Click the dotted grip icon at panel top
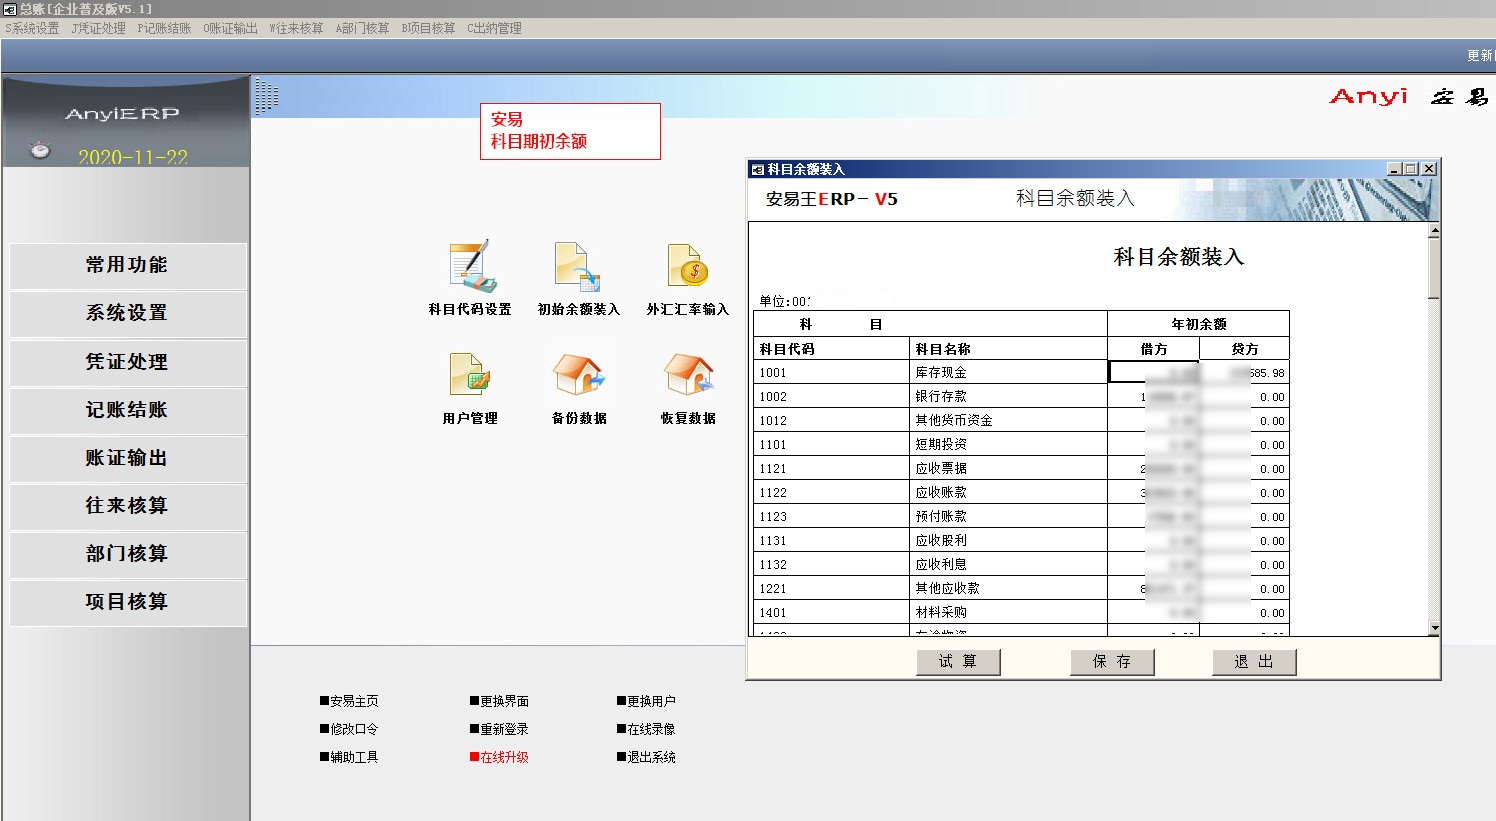1496x821 pixels. tap(266, 97)
